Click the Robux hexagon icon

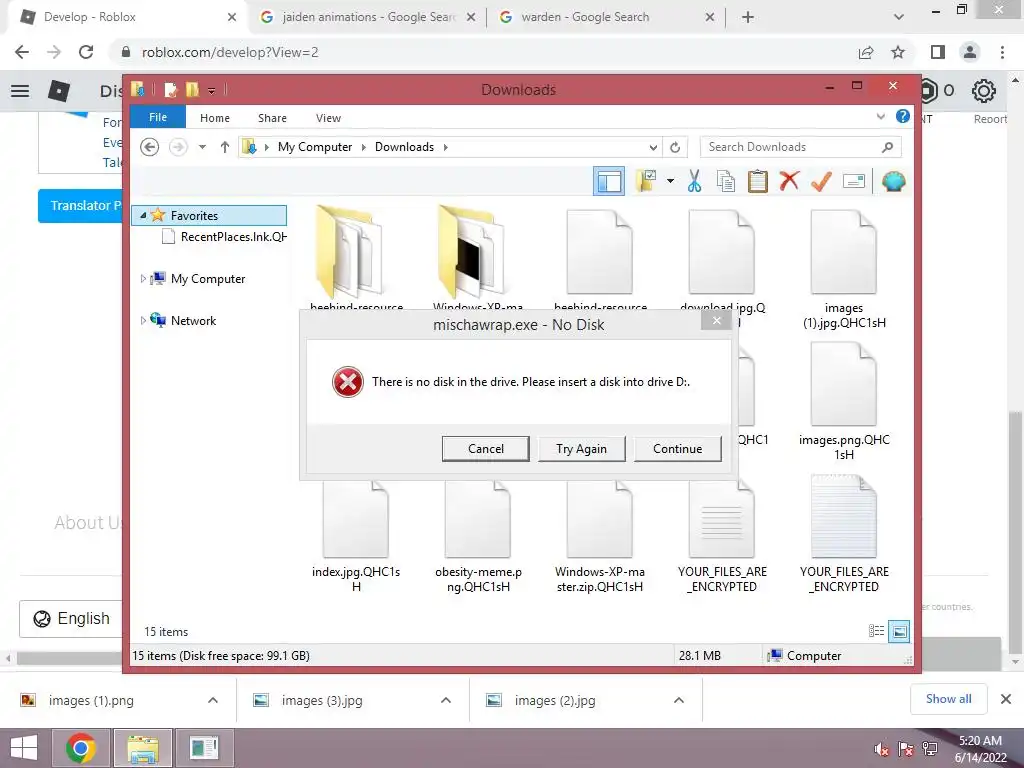coord(927,91)
